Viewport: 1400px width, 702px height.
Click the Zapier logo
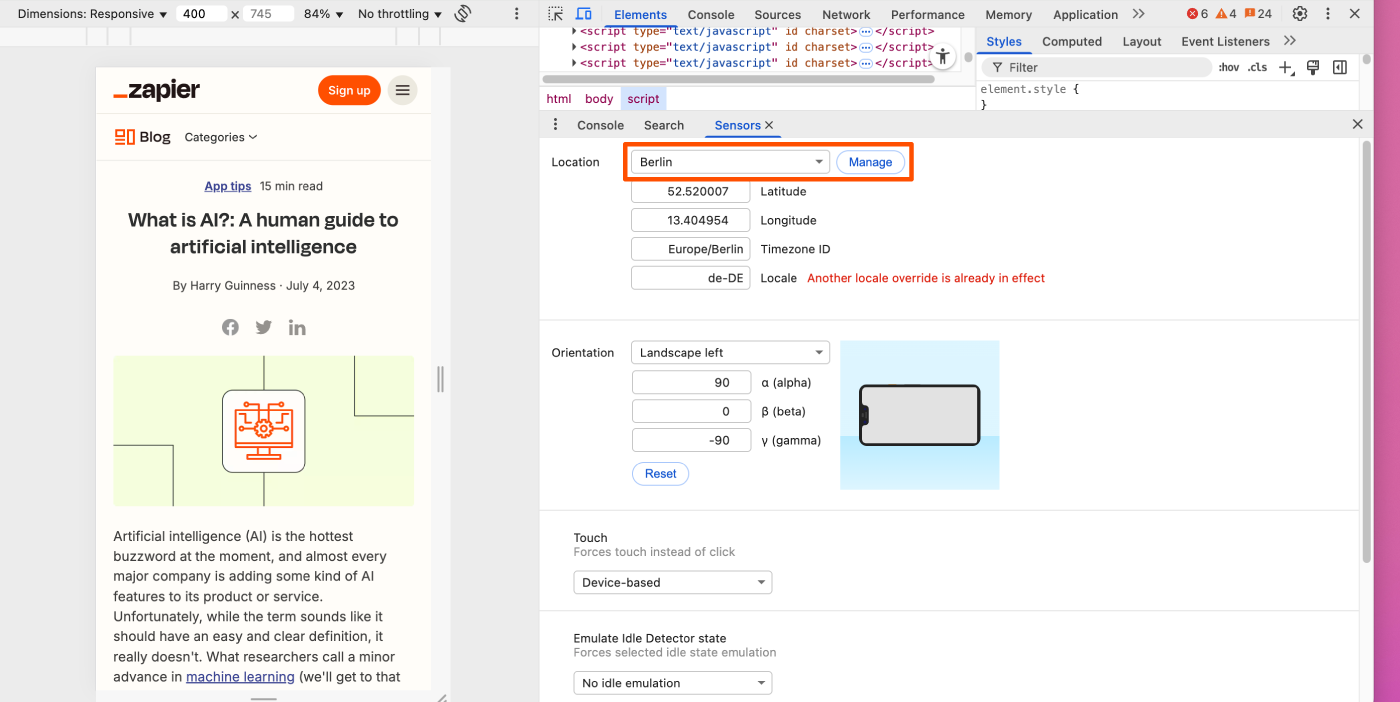[156, 90]
